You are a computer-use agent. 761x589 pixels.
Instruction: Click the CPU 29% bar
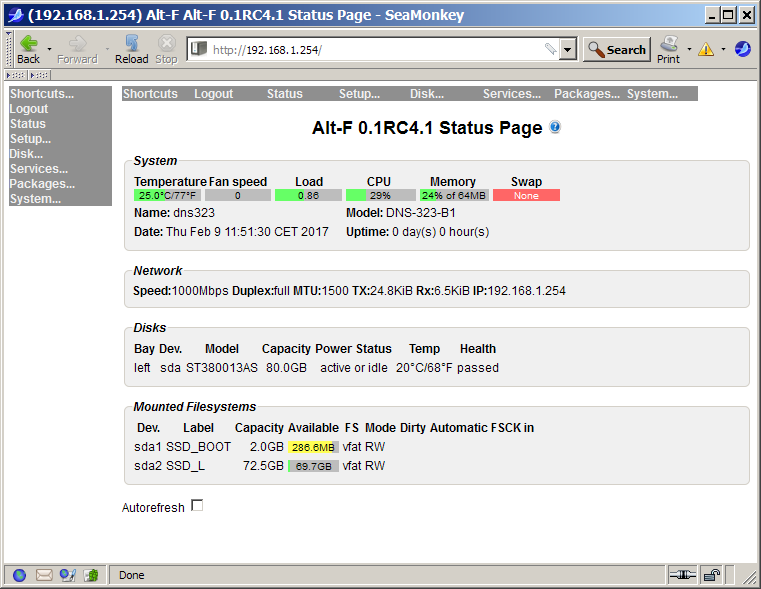pyautogui.click(x=380, y=196)
